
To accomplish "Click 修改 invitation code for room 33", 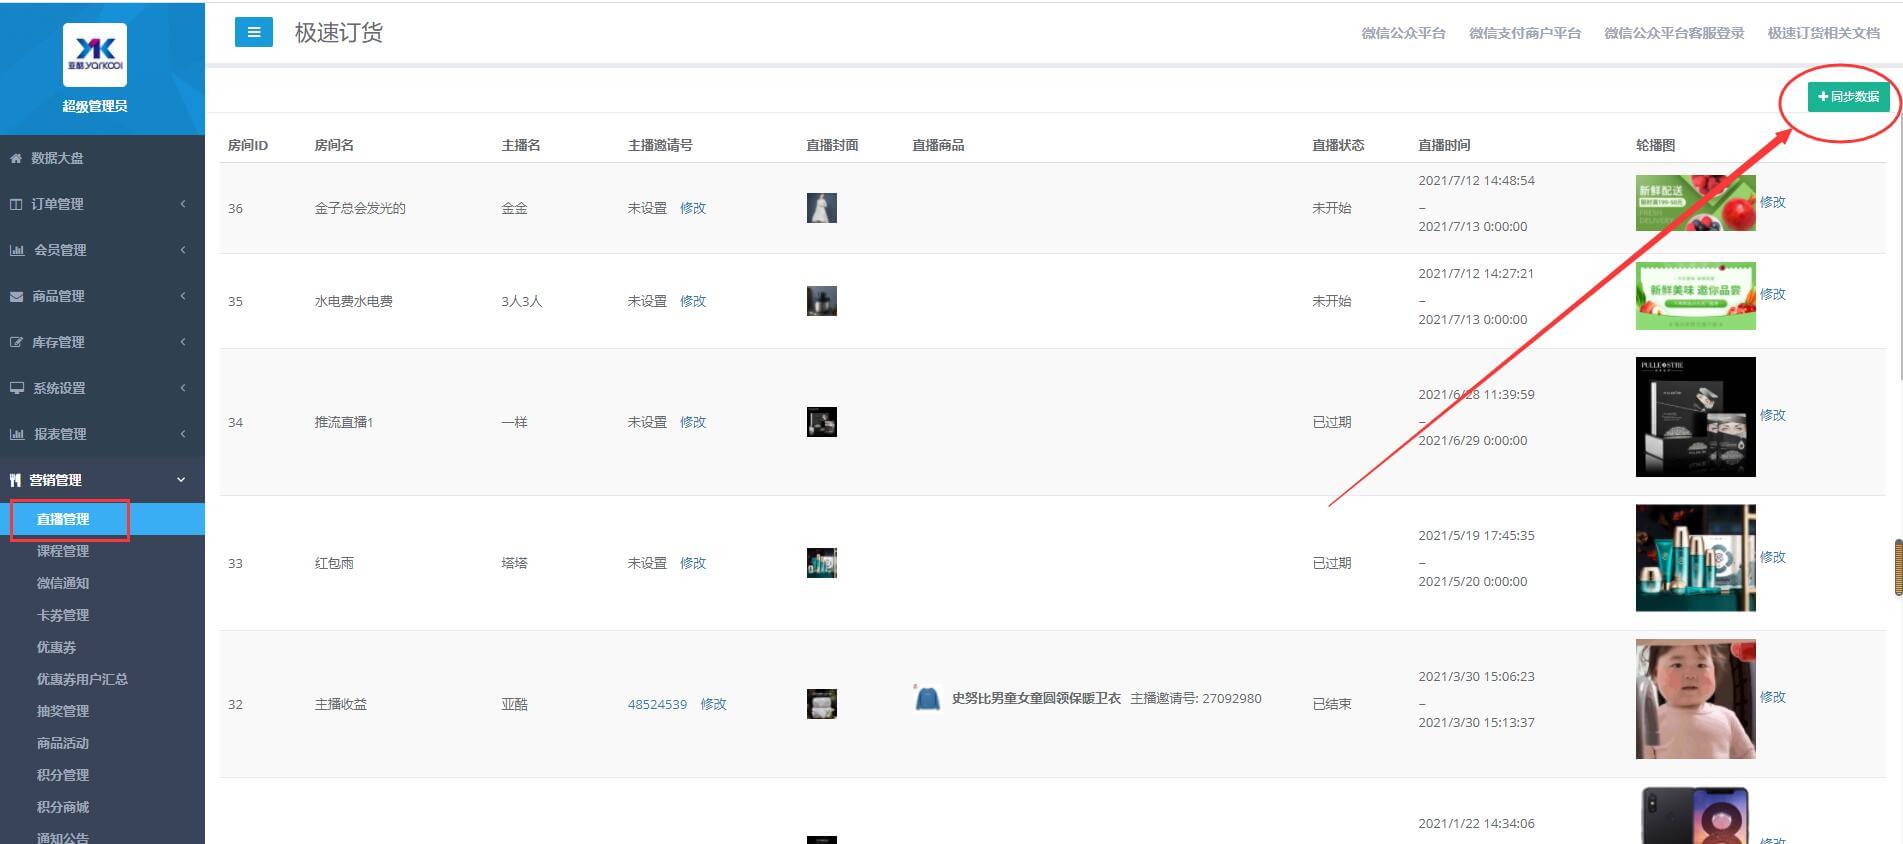I will [693, 563].
